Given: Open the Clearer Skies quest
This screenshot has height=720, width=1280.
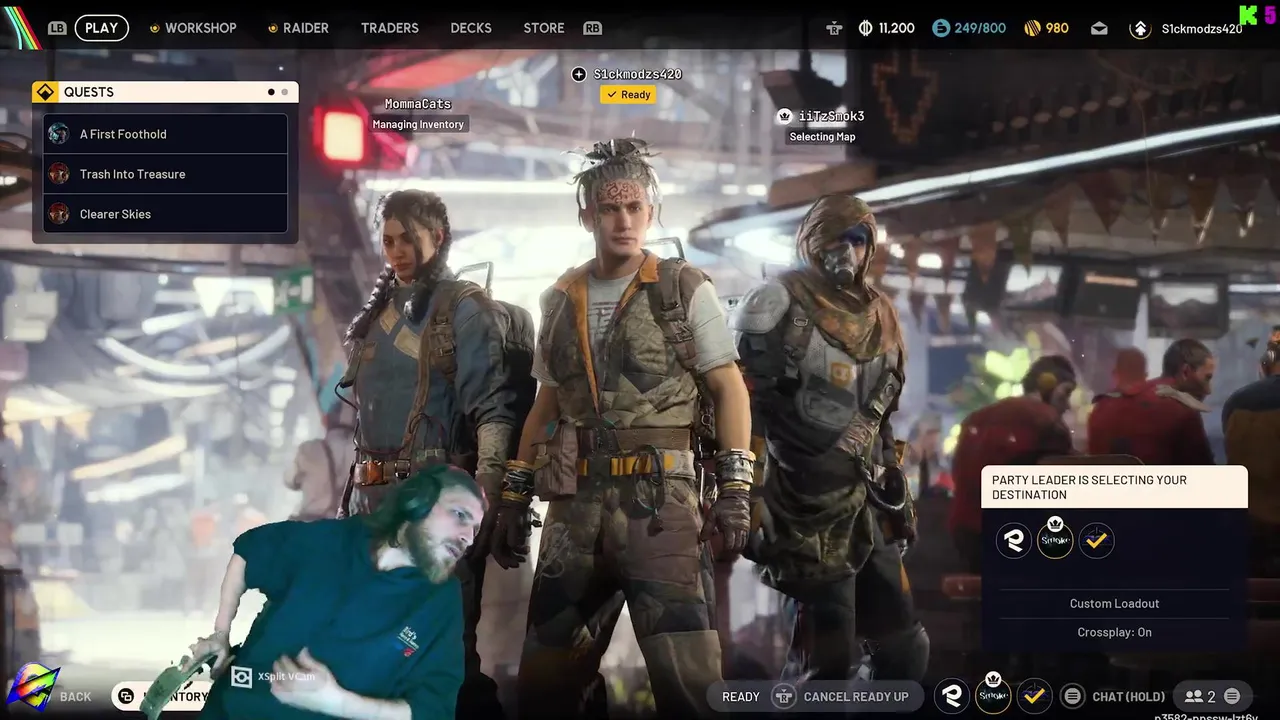Looking at the screenshot, I should (x=165, y=214).
